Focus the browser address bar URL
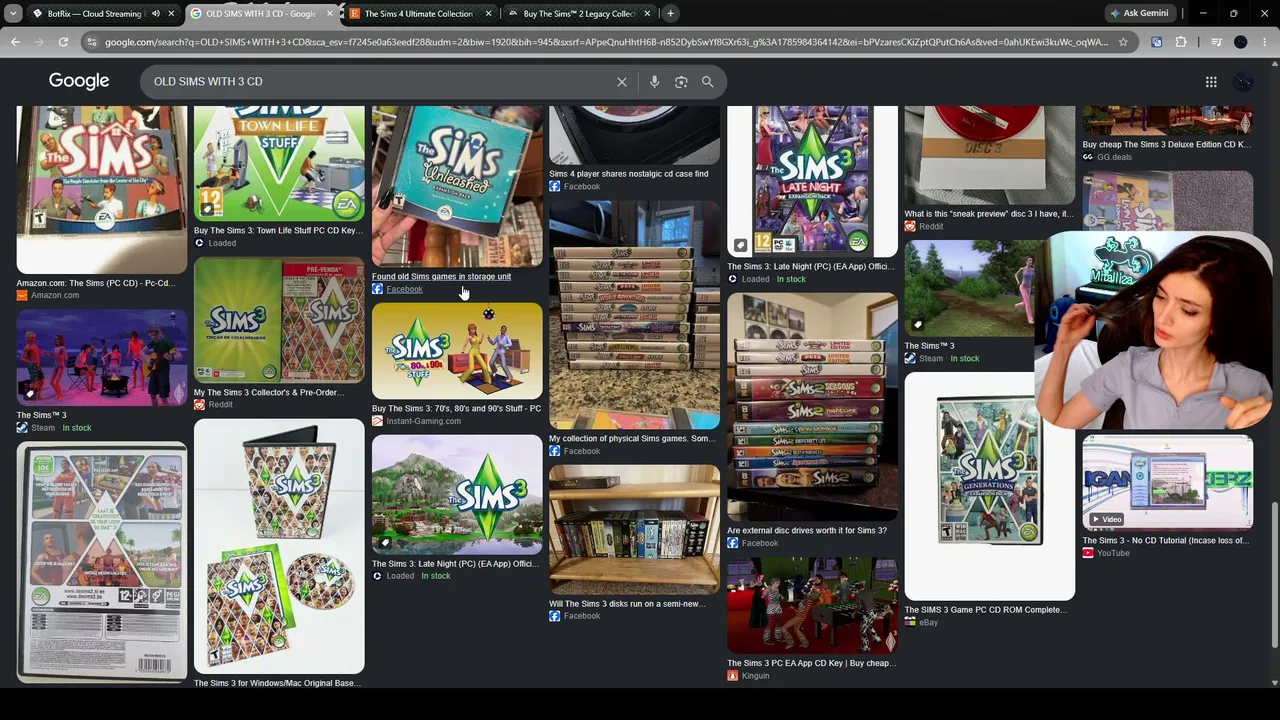This screenshot has height=720, width=1280. (606, 42)
